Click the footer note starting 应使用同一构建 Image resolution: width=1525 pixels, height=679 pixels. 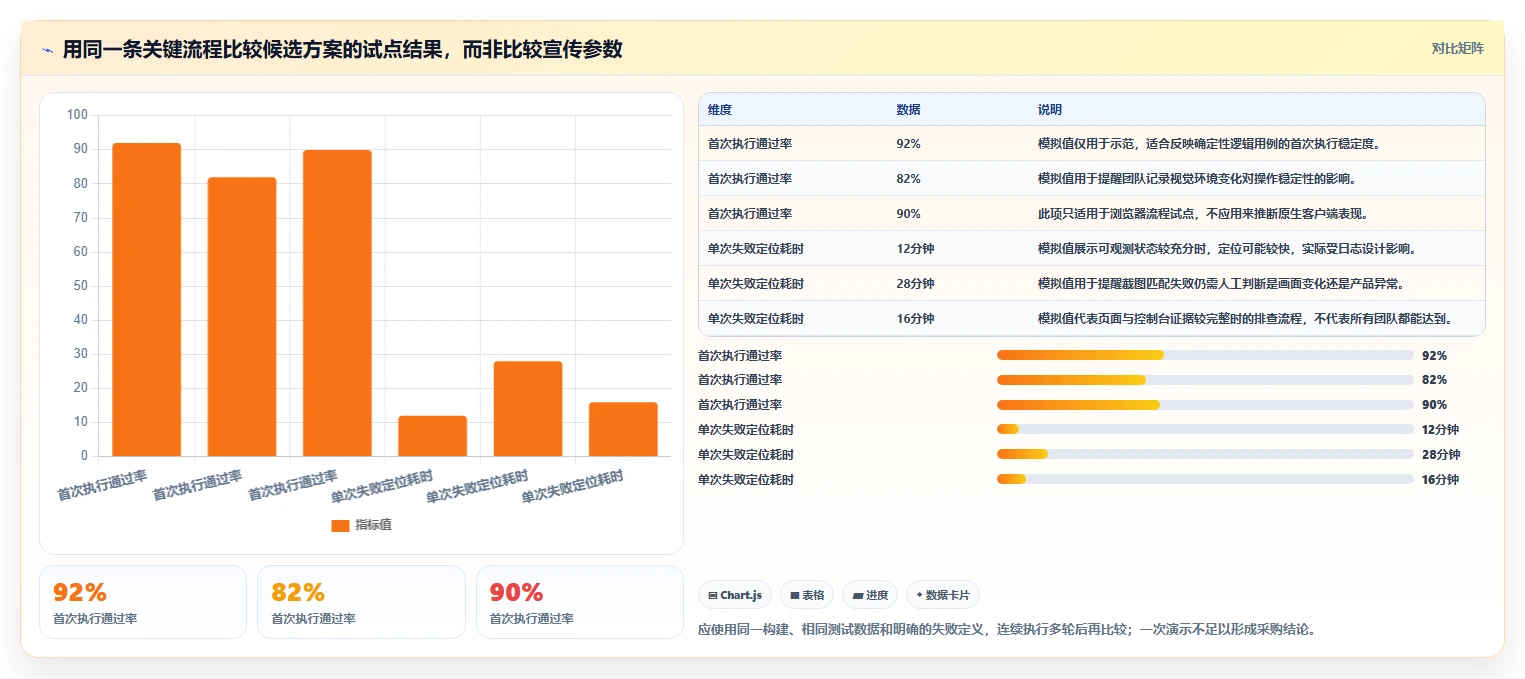(x=1007, y=630)
